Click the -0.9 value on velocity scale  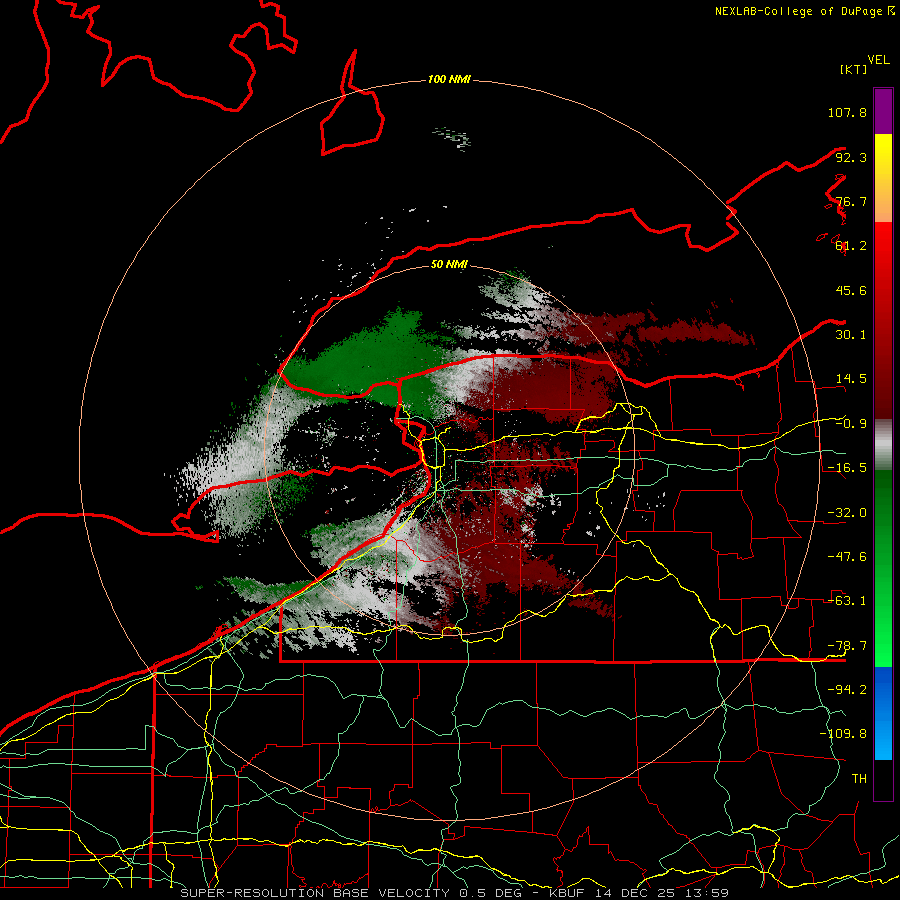(x=851, y=424)
